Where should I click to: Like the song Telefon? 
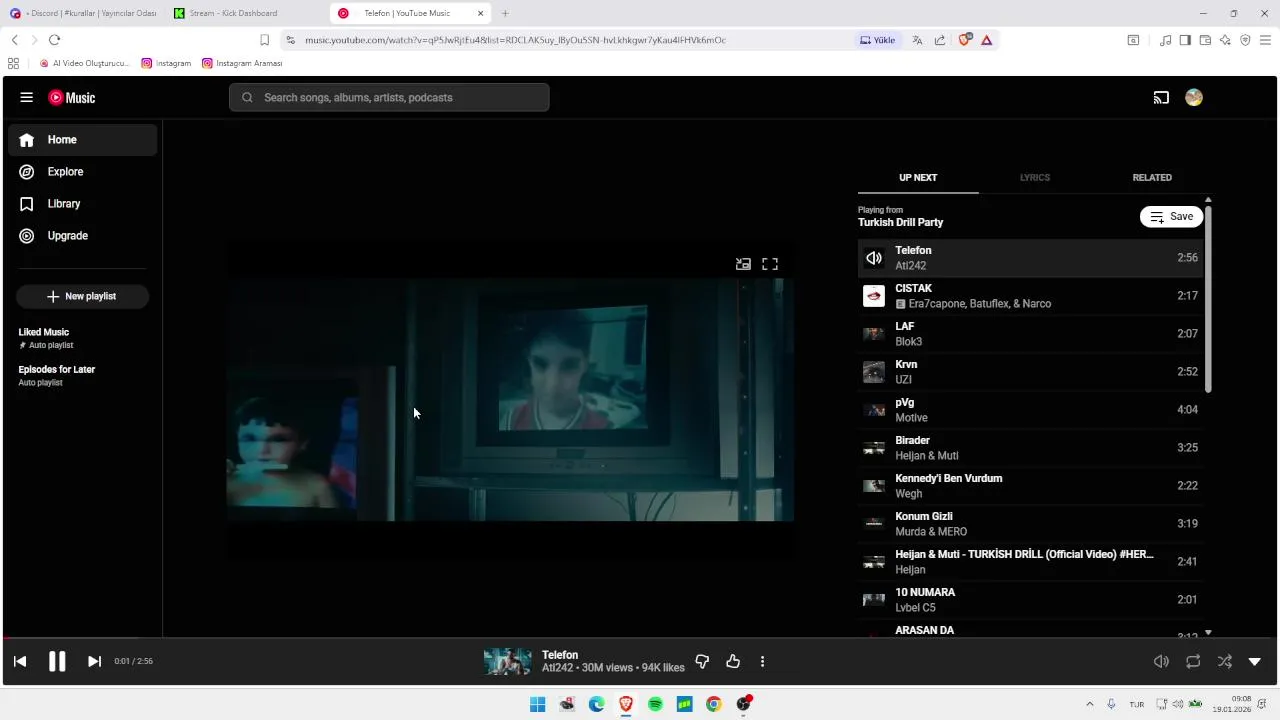733,661
